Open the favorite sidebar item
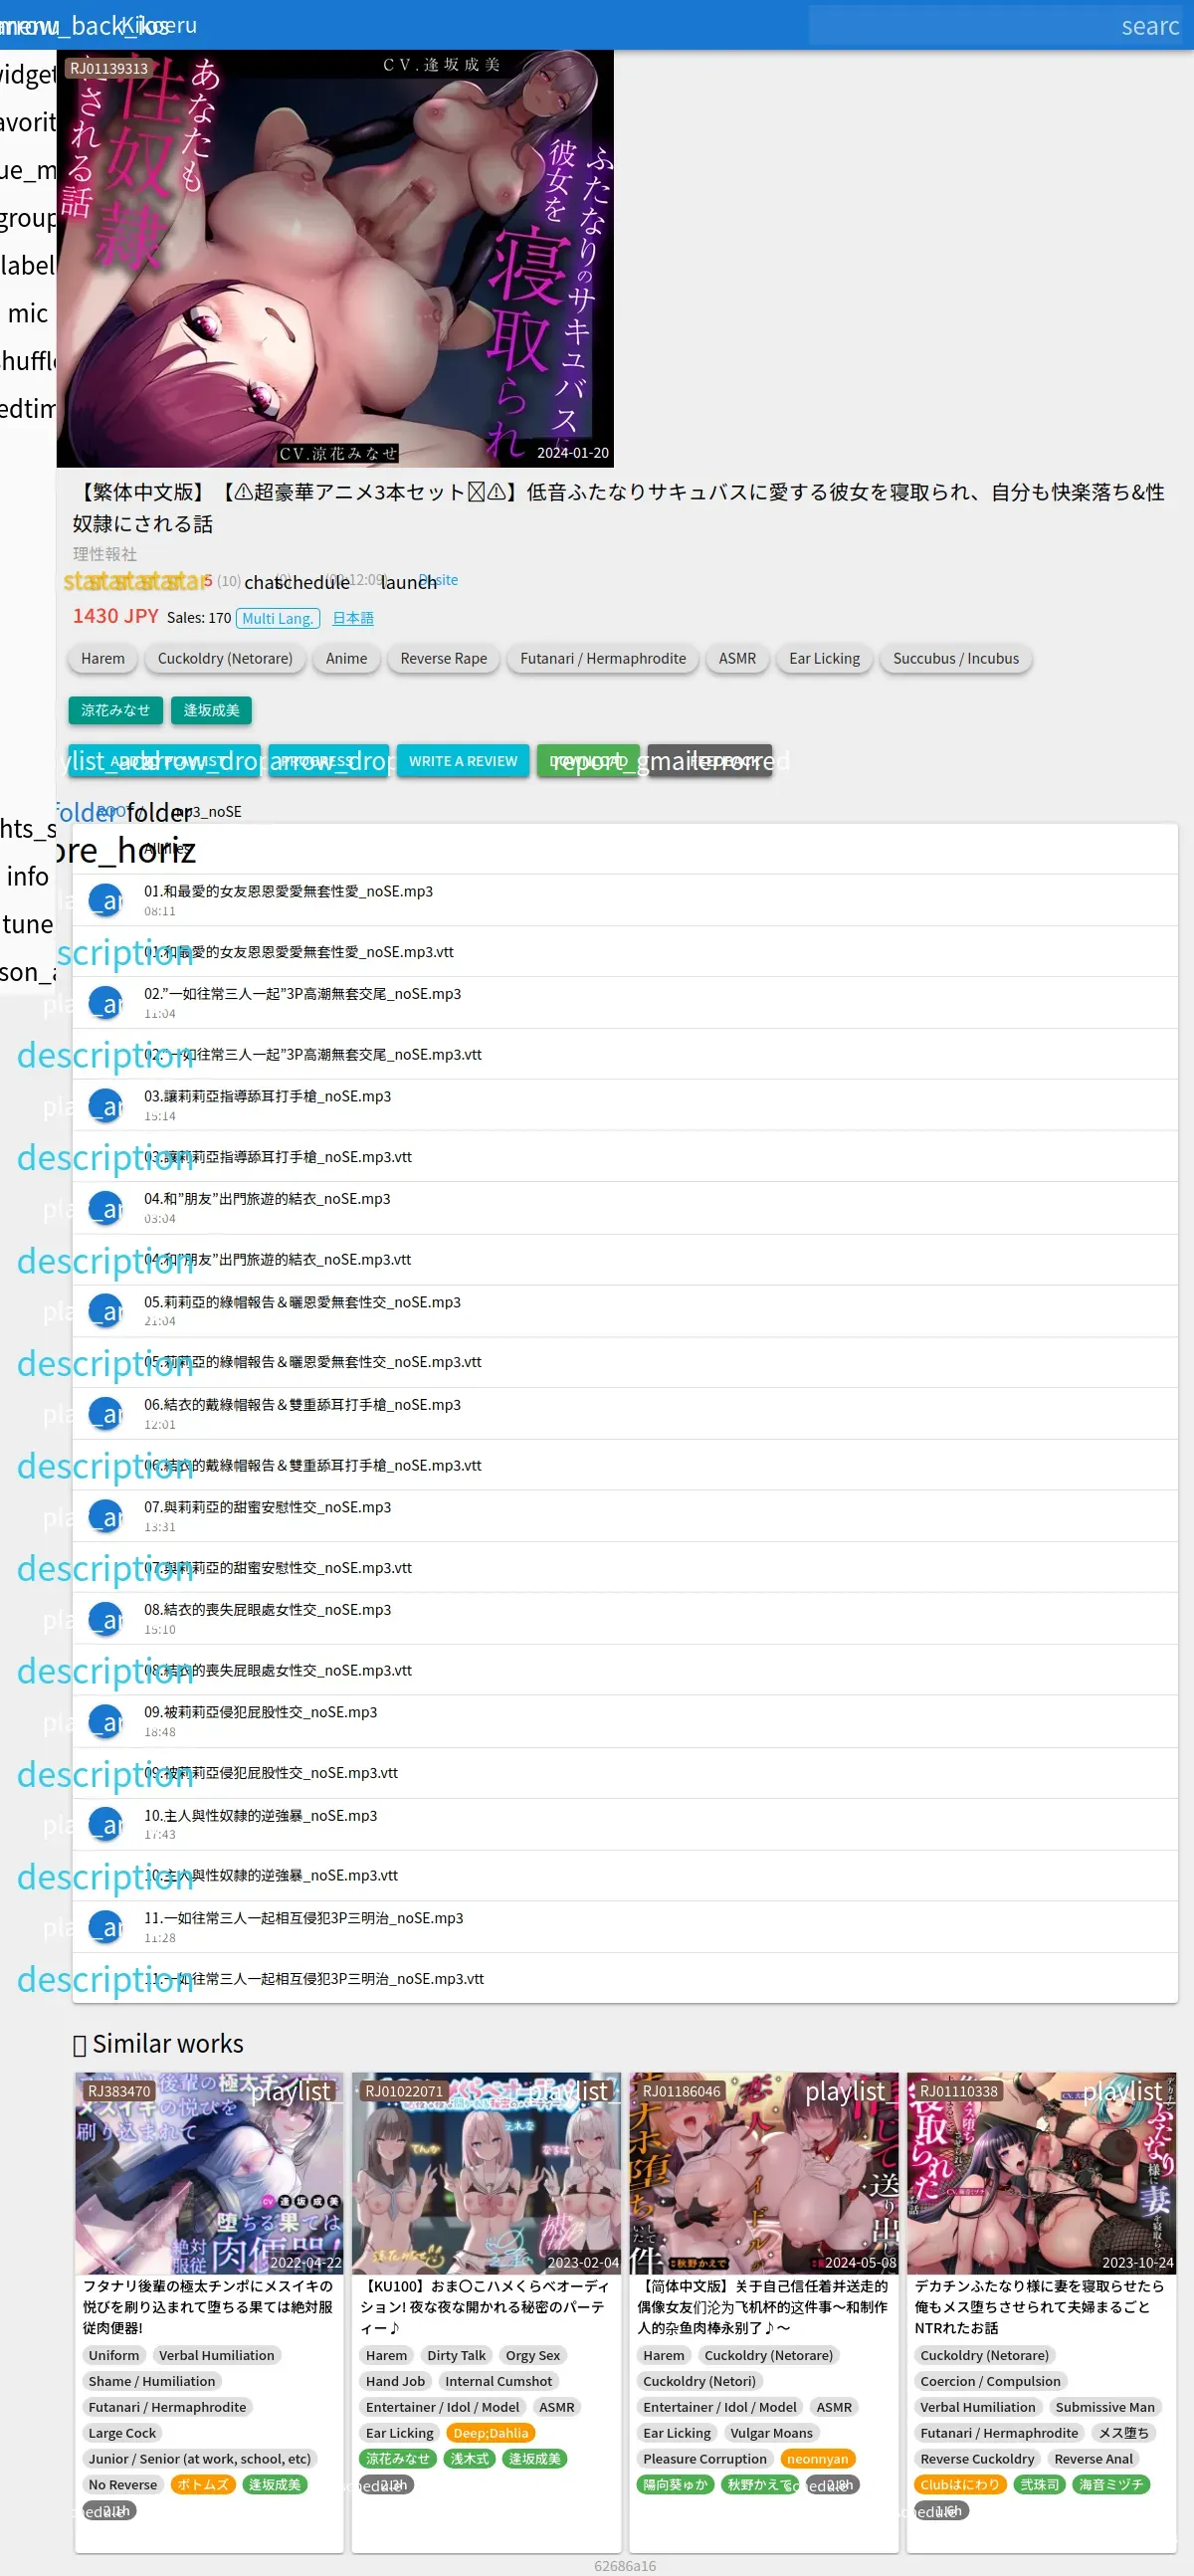1194x2576 pixels. (28, 122)
